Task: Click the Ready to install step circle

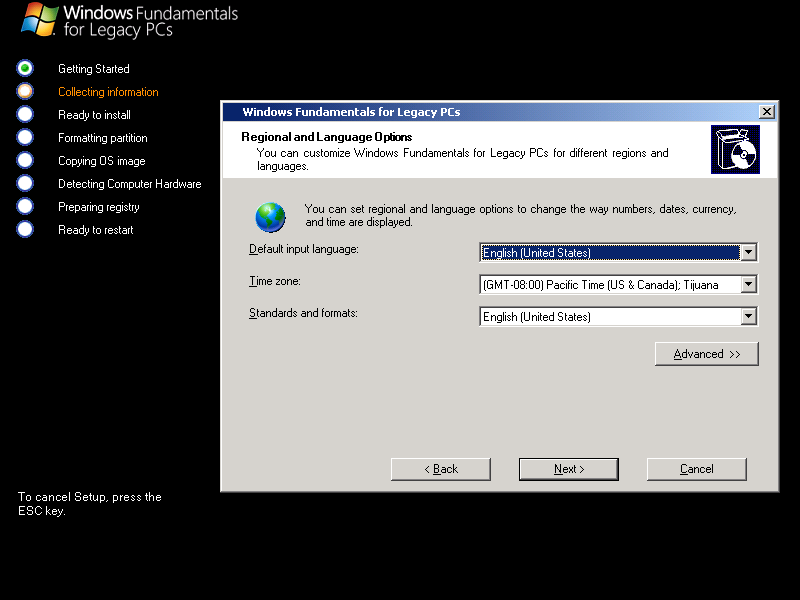Action: tap(24, 114)
